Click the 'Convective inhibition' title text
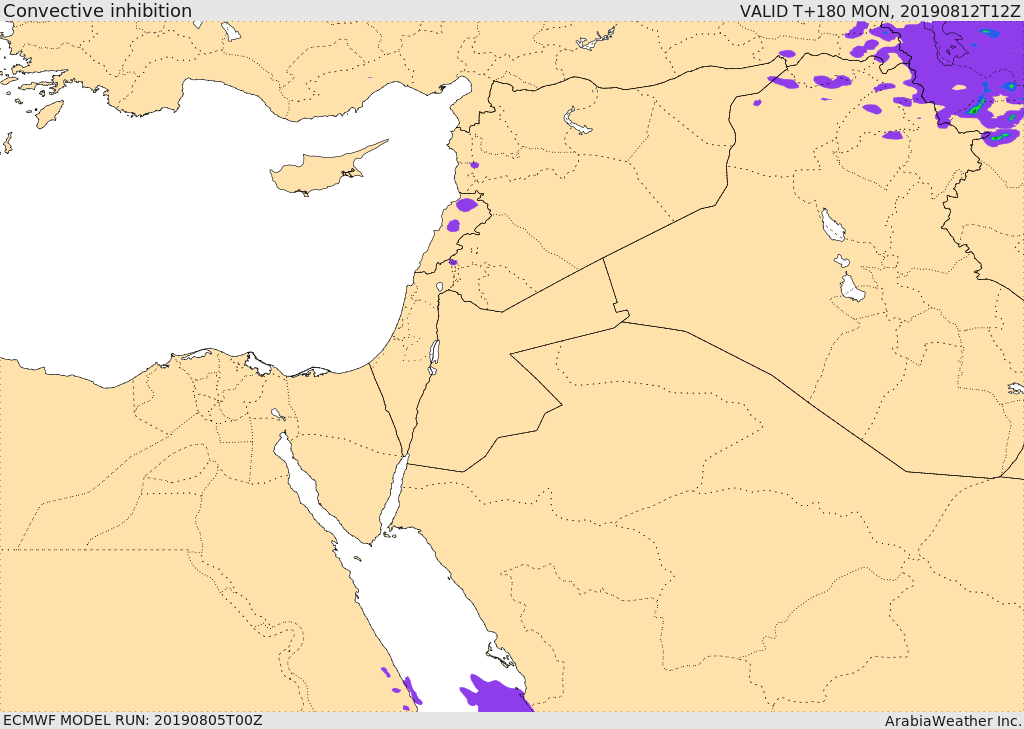This screenshot has height=729, width=1024. point(97,10)
